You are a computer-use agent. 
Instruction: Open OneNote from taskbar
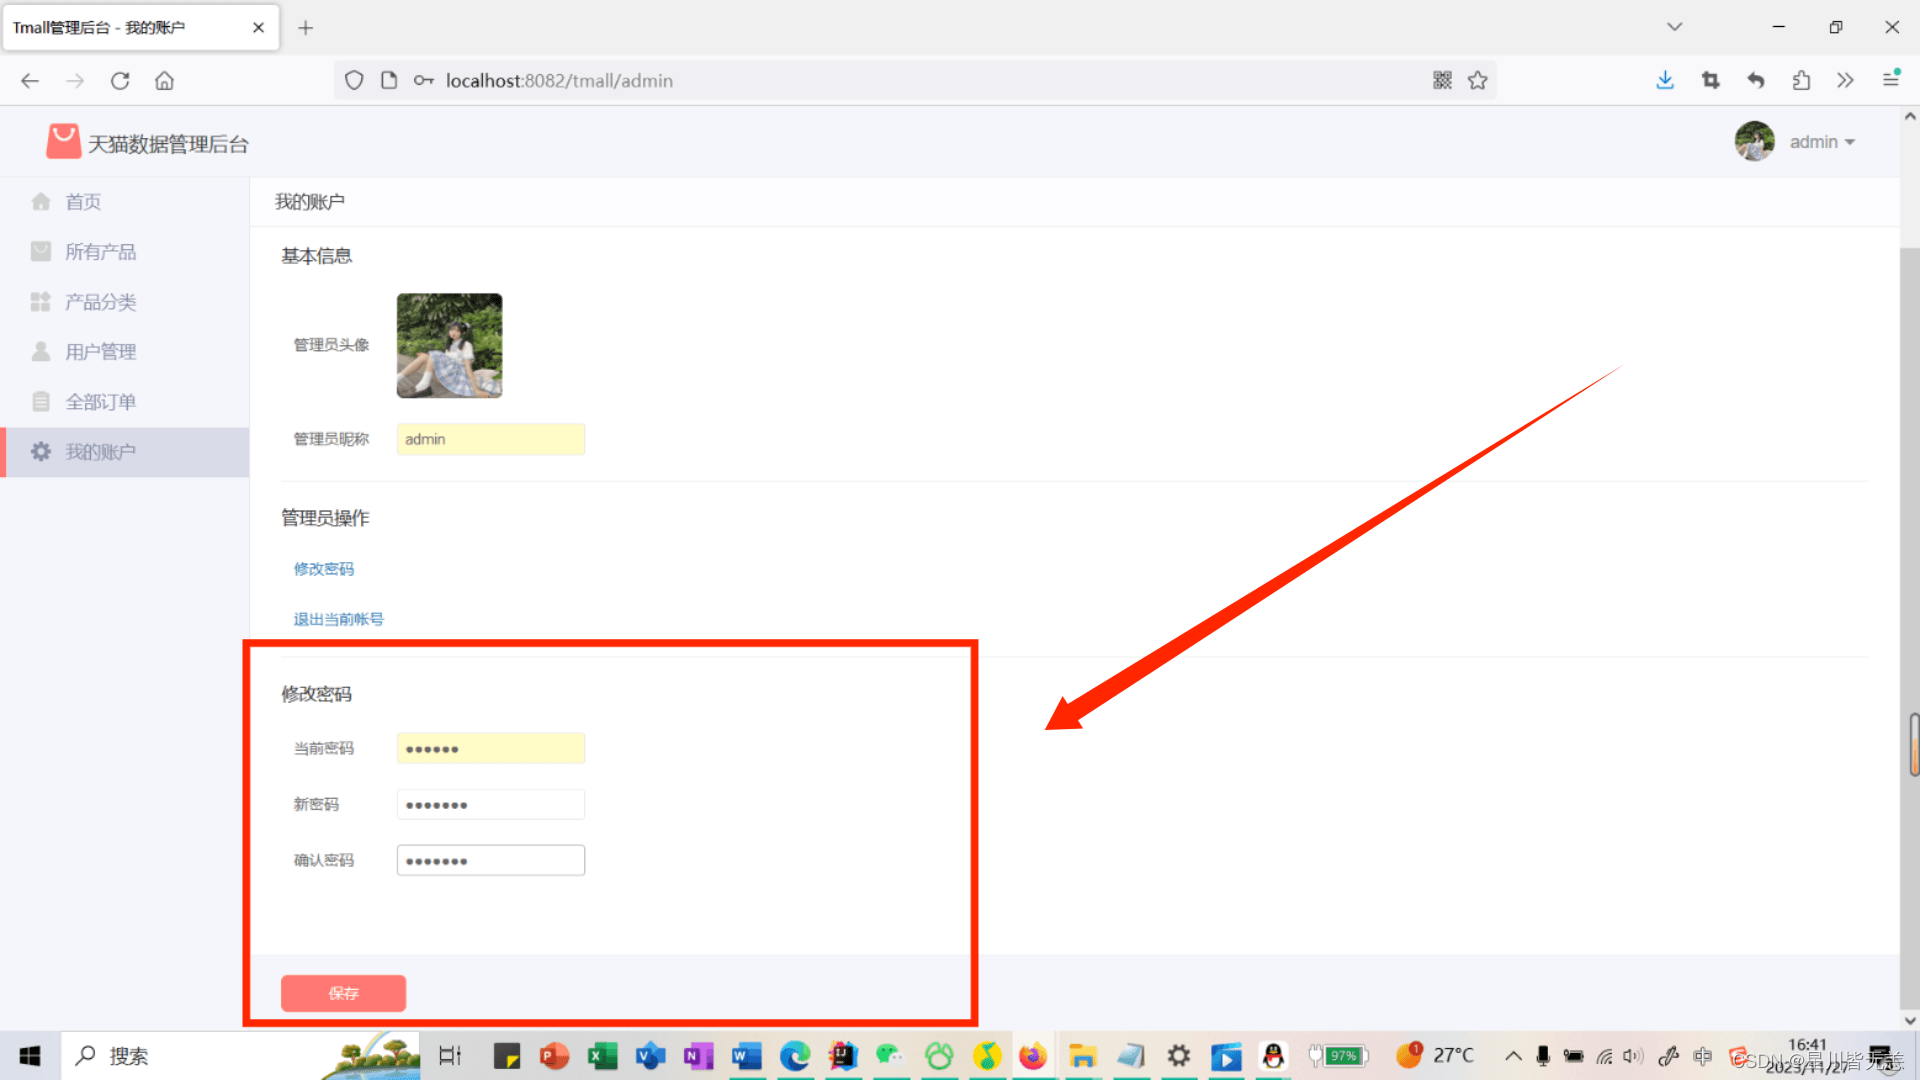[x=698, y=1056]
